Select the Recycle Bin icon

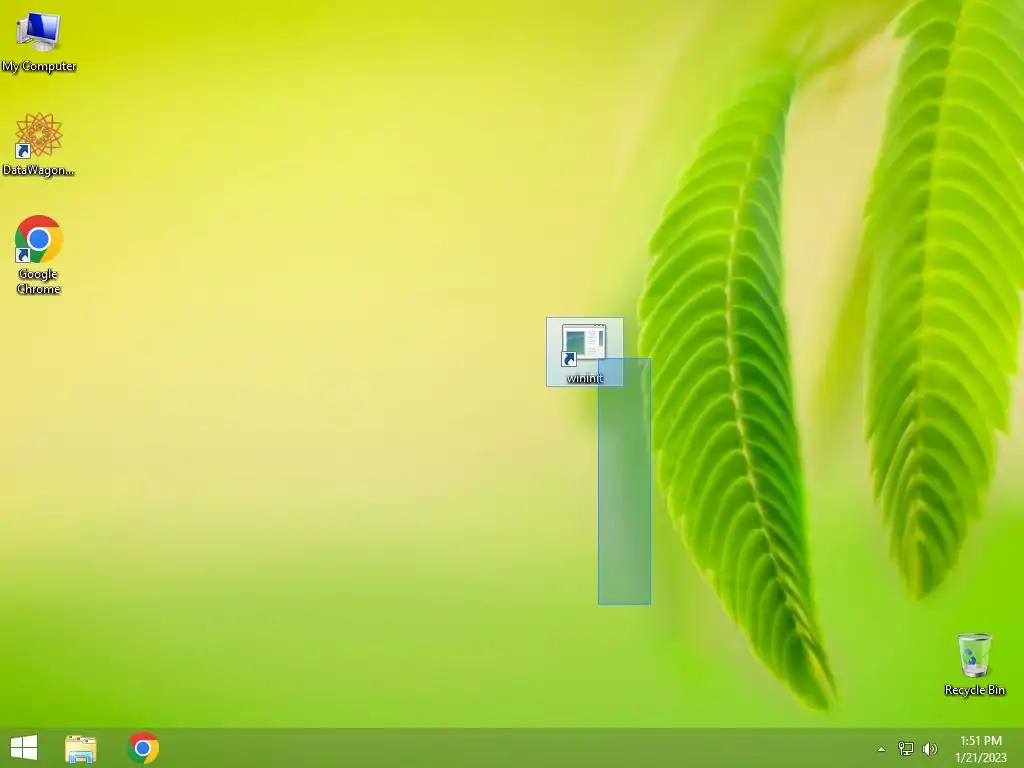click(x=974, y=664)
